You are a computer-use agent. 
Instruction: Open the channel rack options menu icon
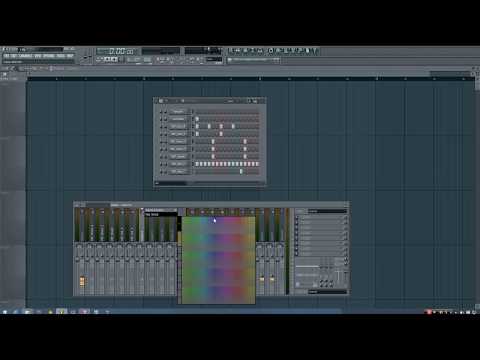161,101
